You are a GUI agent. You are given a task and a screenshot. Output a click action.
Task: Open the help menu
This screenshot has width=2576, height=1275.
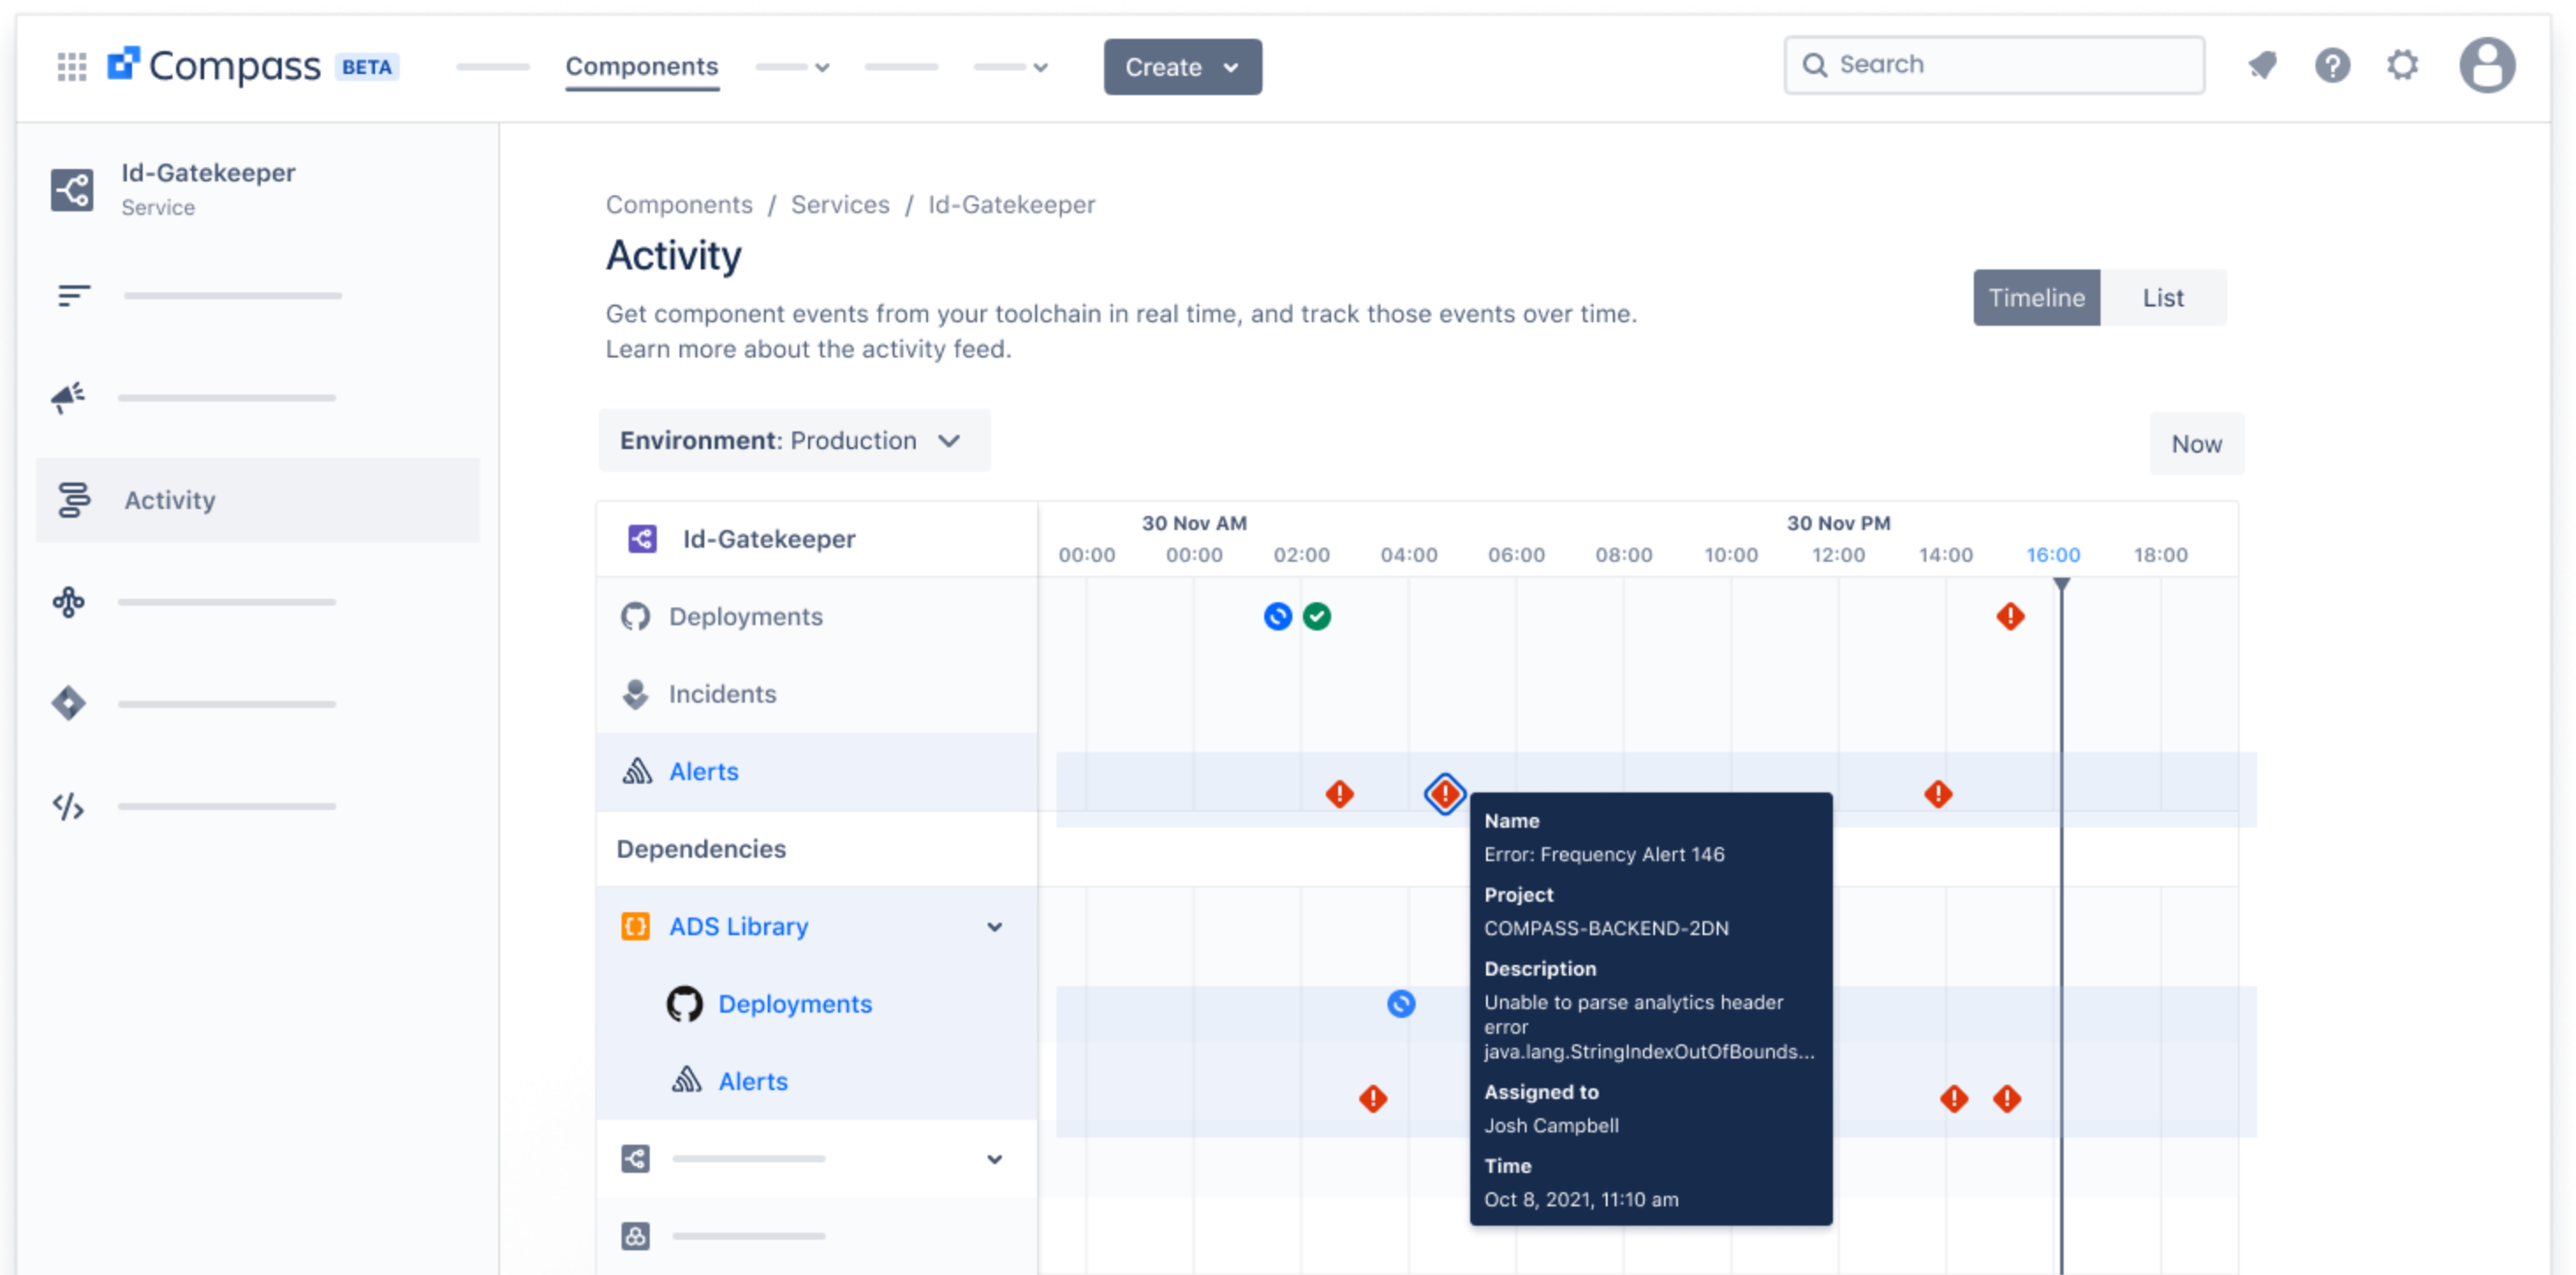point(2332,64)
